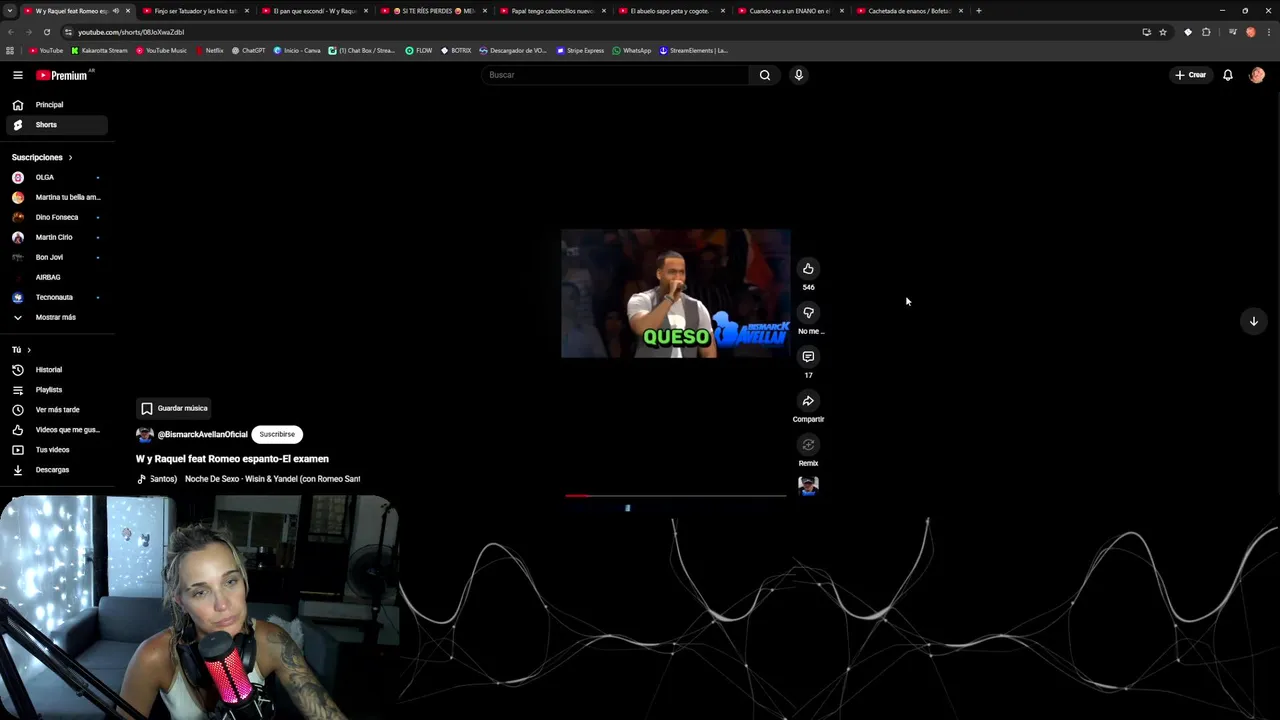Screen dimensions: 1280x720
Task: Click Guardar música button
Action: click(x=174, y=408)
